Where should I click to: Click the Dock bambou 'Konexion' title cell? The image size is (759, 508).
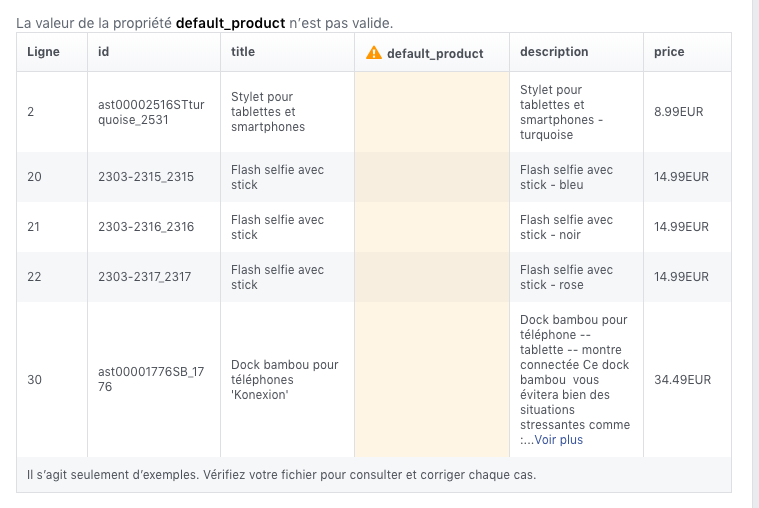click(288, 379)
